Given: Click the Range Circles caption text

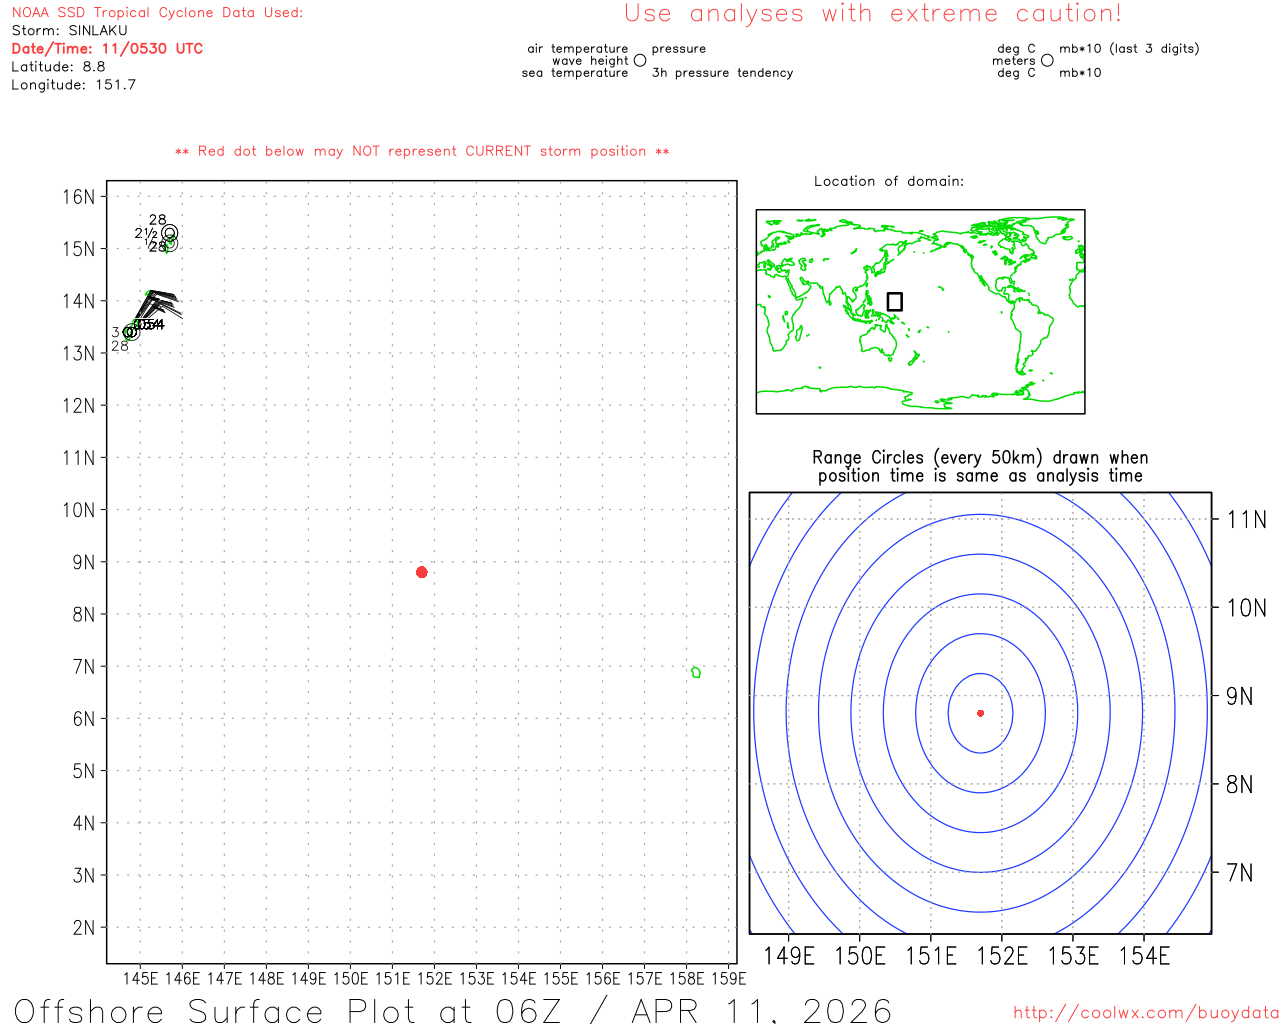Looking at the screenshot, I should click(x=980, y=467).
